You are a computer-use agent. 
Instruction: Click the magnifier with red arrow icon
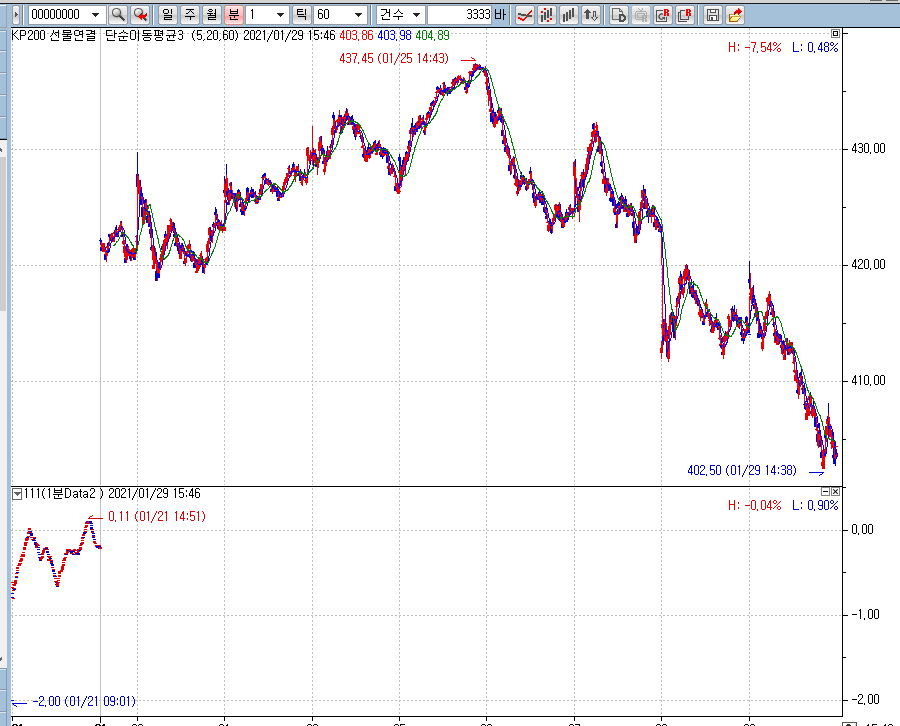click(x=141, y=15)
